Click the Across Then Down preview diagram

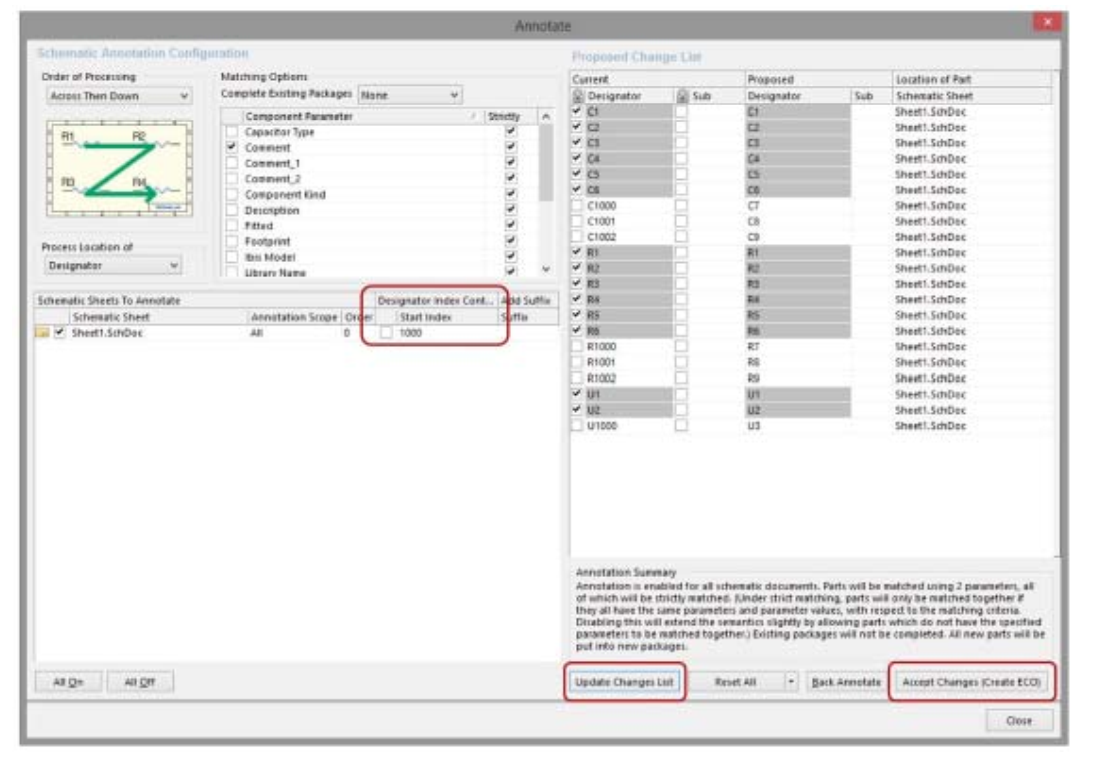pos(120,168)
